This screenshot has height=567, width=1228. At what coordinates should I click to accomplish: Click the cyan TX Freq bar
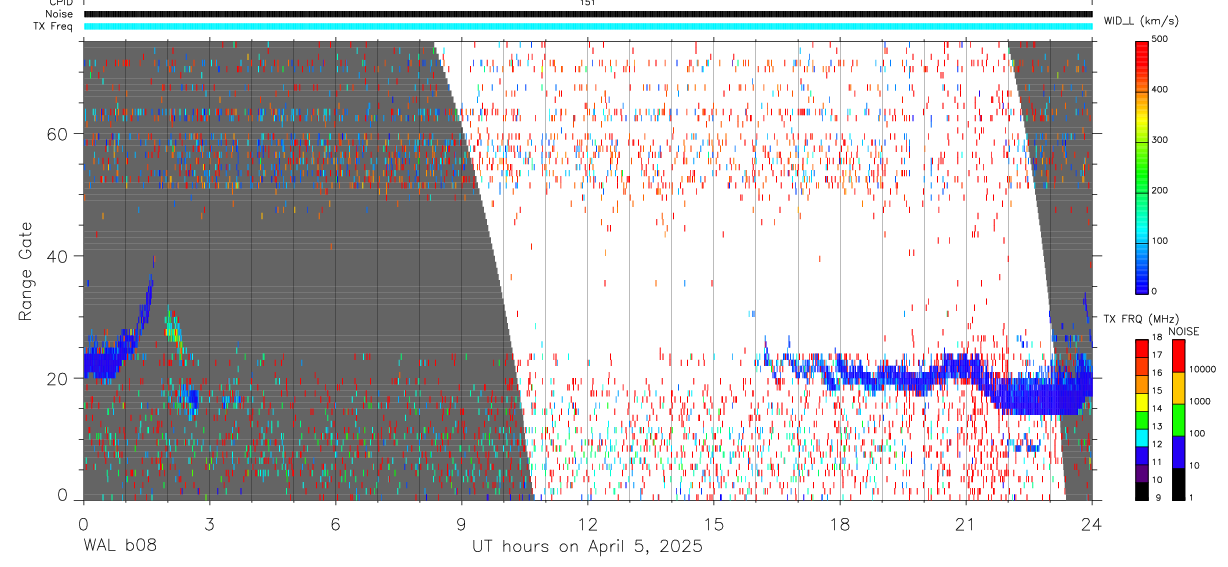(x=587, y=26)
